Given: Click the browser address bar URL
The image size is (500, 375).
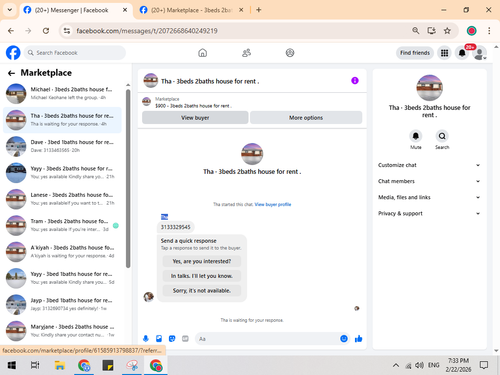Looking at the screenshot, I should point(147,31).
